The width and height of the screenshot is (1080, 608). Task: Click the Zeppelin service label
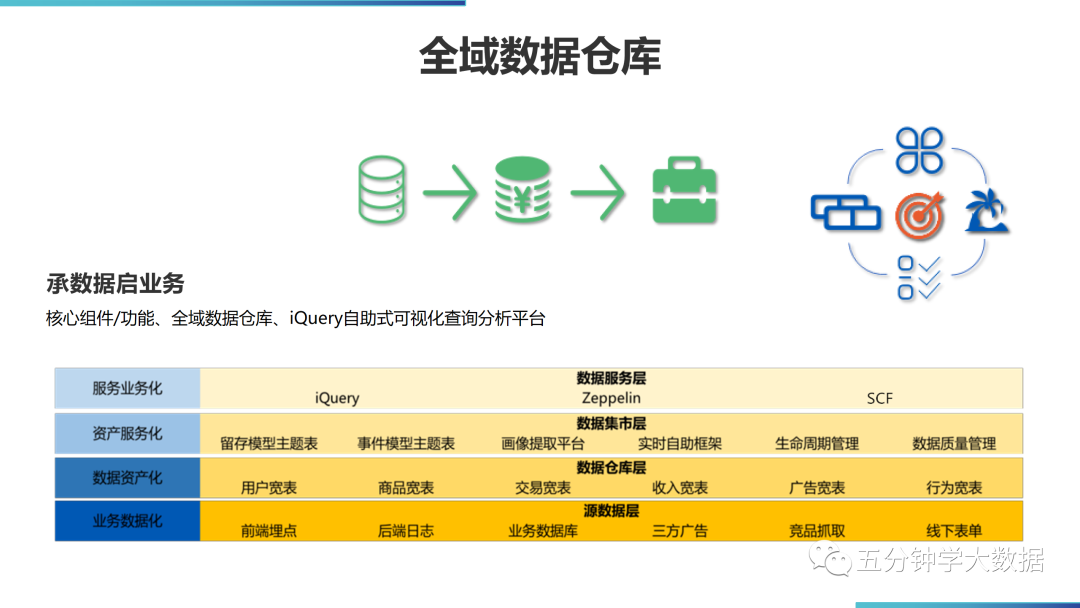pyautogui.click(x=611, y=398)
